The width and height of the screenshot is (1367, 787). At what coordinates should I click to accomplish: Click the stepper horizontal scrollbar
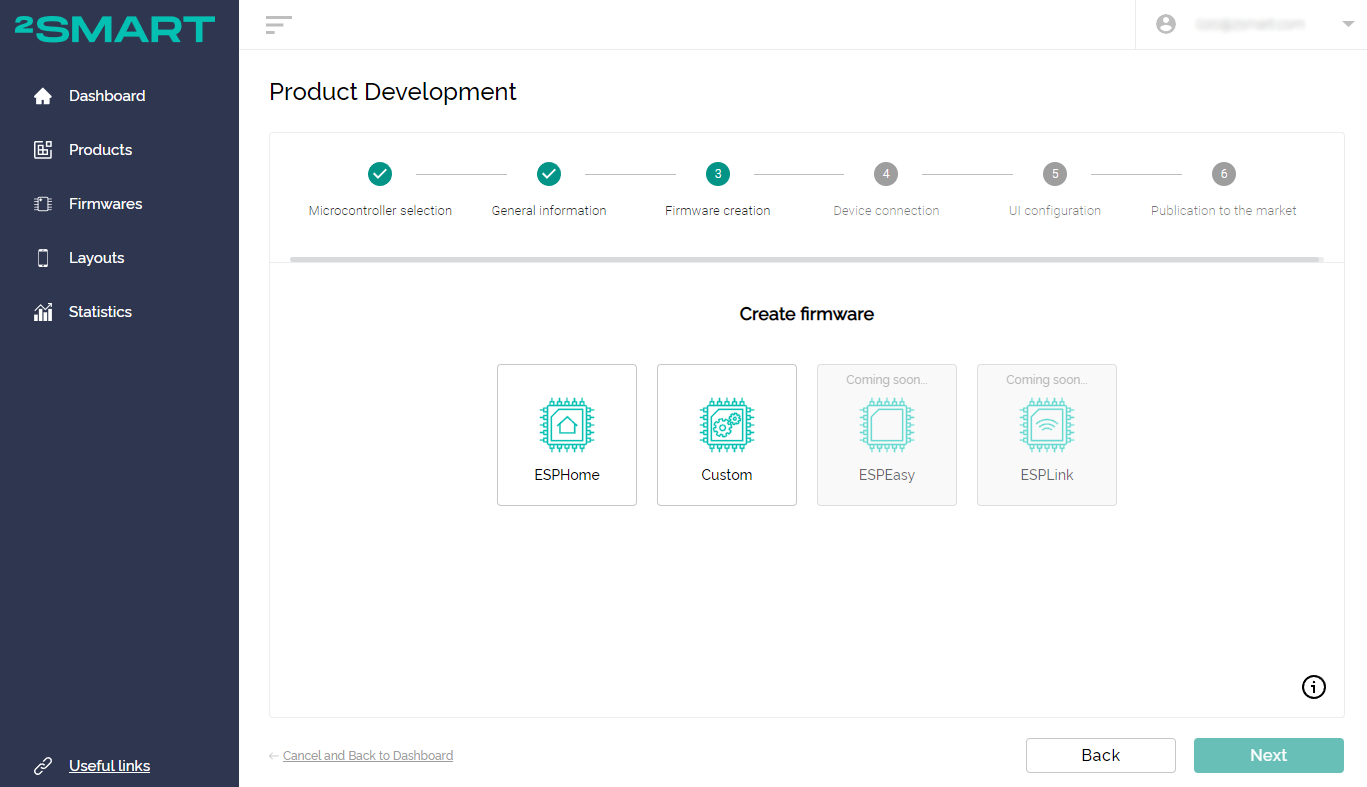tap(805, 259)
